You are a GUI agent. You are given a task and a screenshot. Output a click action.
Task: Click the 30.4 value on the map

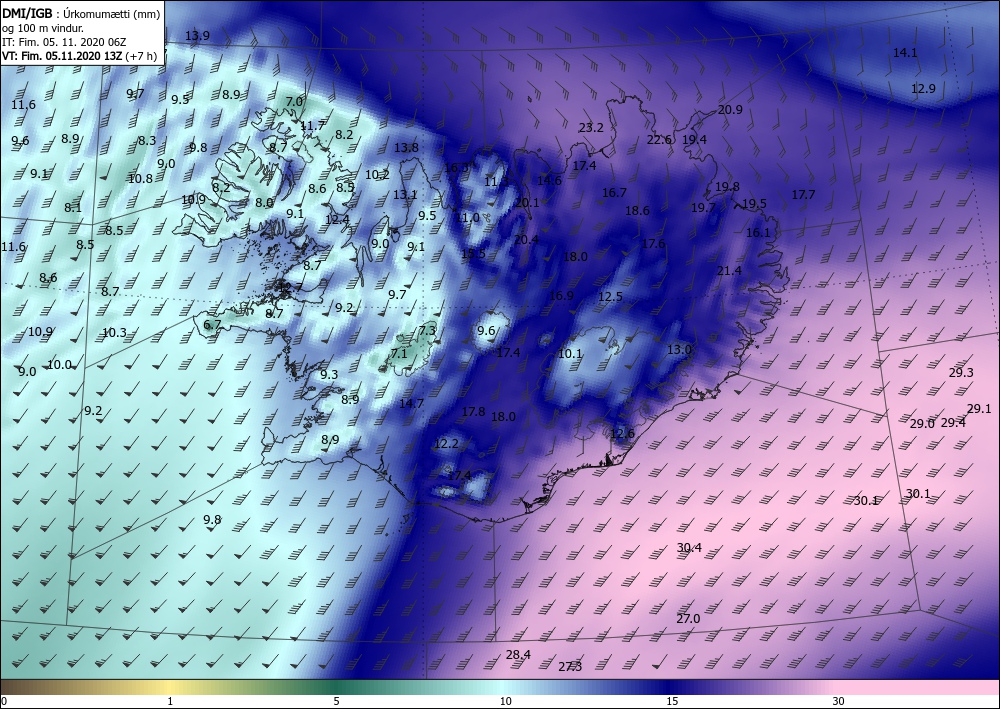(x=689, y=548)
